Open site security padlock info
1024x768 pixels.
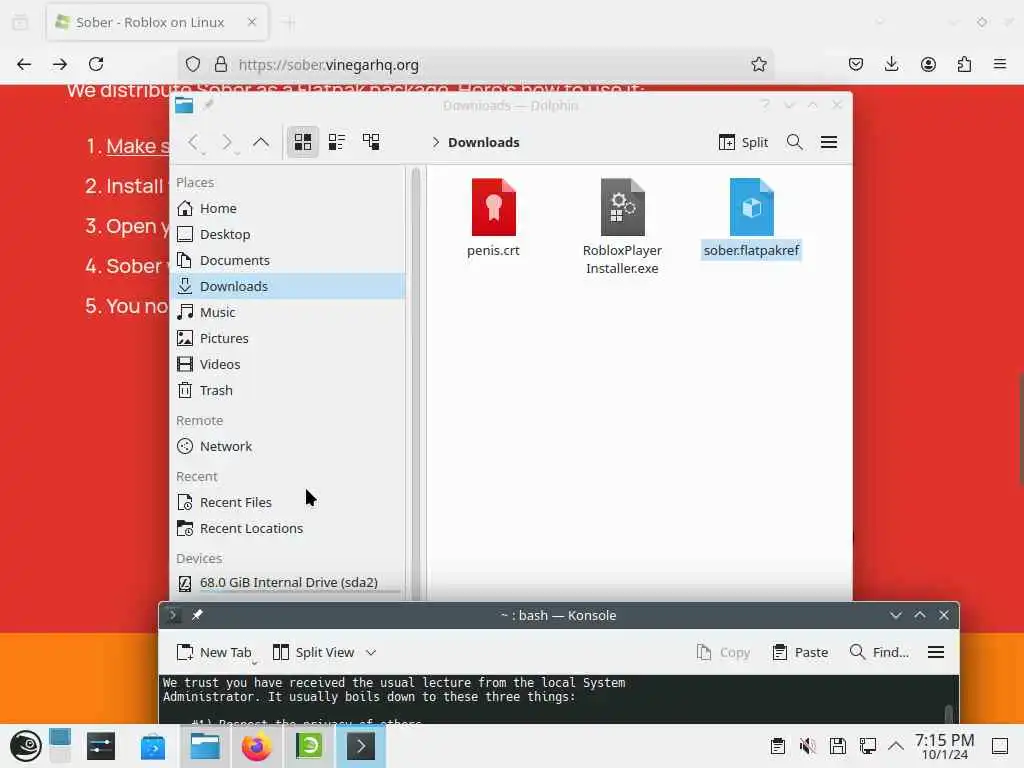click(221, 64)
